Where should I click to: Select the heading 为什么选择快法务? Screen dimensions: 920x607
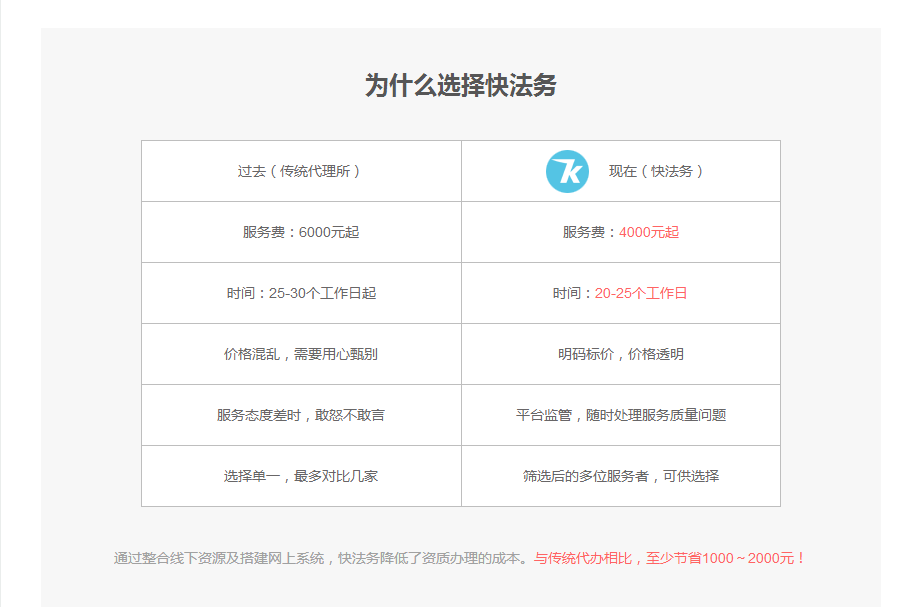461,86
